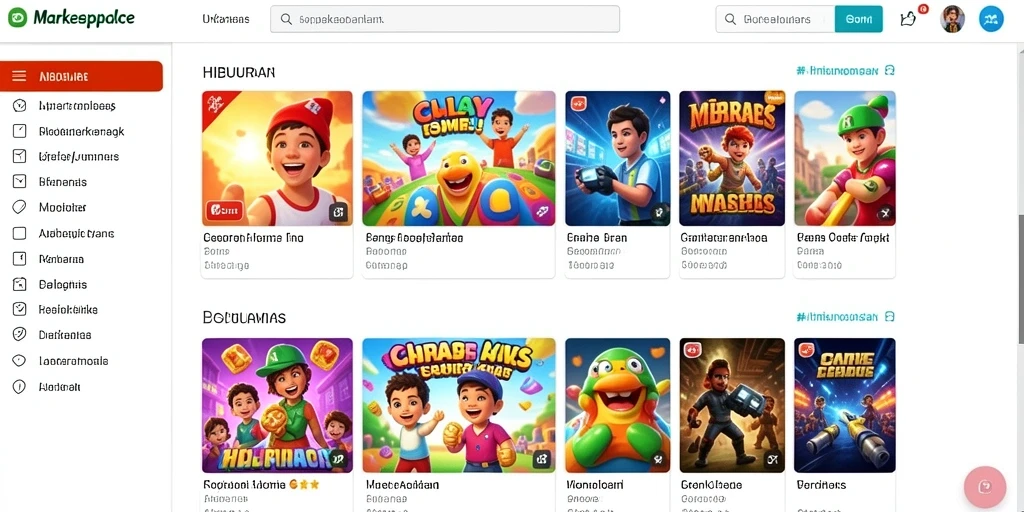Screen dimensions: 1024x512
Task: Click the overlay icon on the Geooronhiorme Iino thumbnail
Action: coord(338,212)
